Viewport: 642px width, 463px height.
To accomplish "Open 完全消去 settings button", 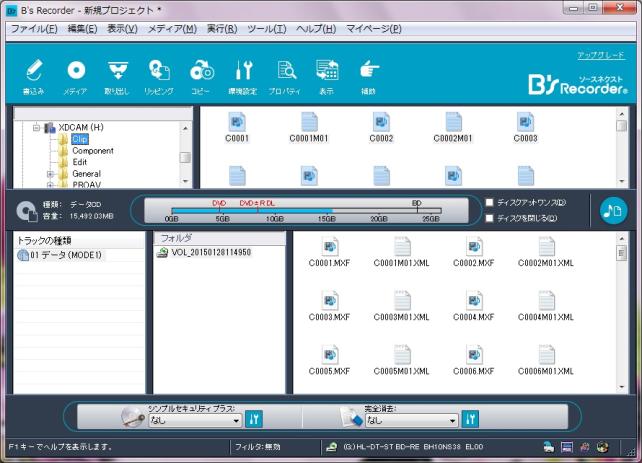I will coord(470,419).
